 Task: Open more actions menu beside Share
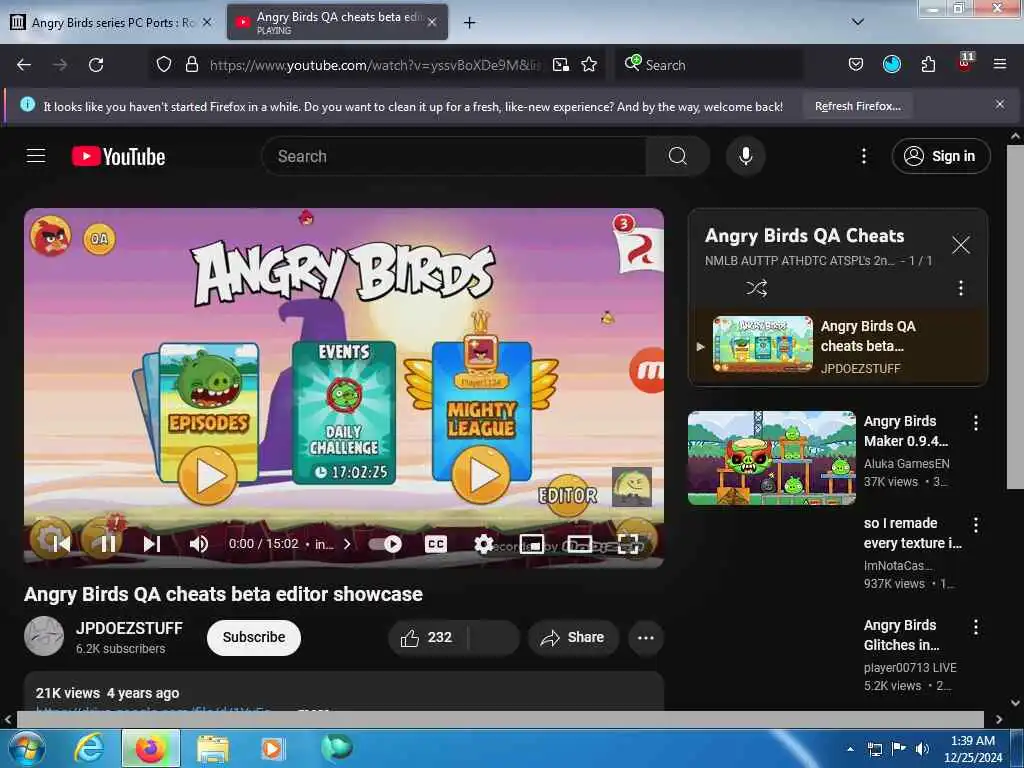(x=645, y=637)
